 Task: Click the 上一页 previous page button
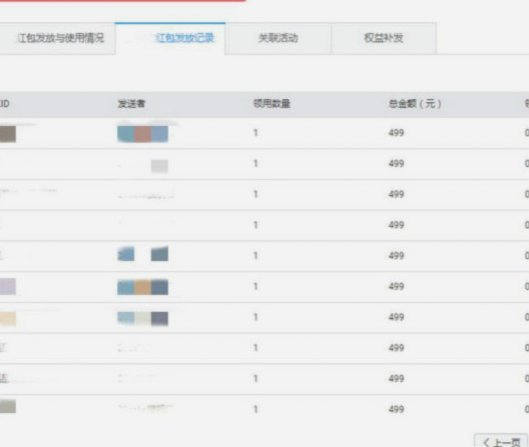pos(501,441)
